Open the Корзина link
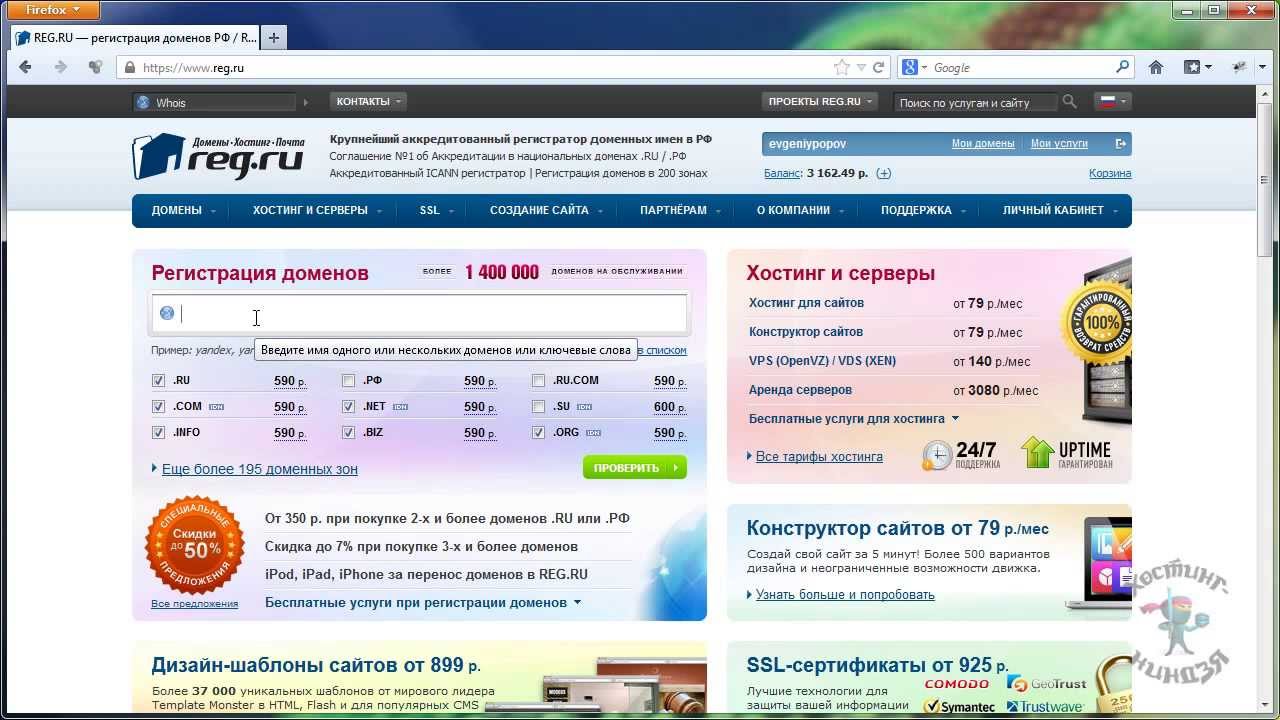Screen dimensions: 1280x720 [1110, 173]
